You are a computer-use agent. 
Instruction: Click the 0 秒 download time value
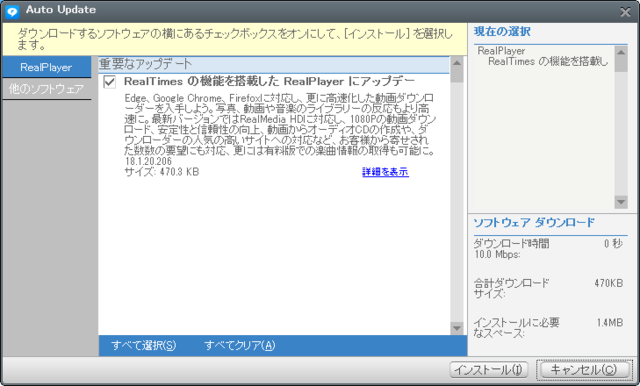613,244
